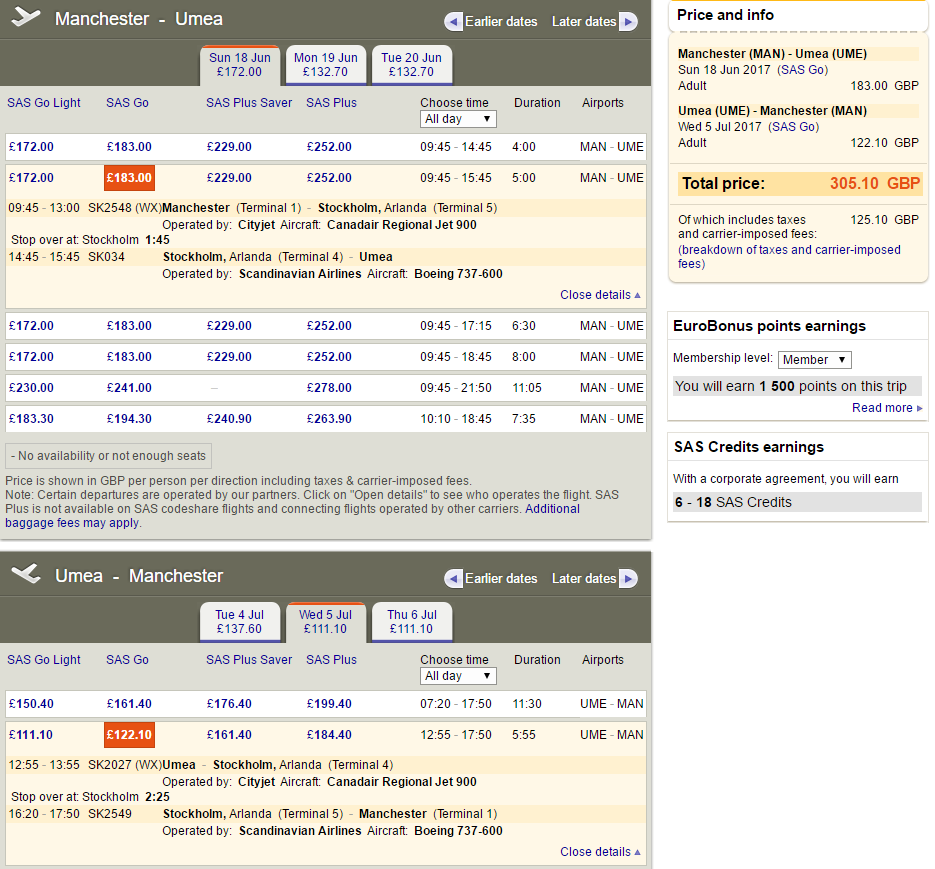Pick the £278.00 SAS Plus fare
The image size is (935, 869).
coord(329,388)
